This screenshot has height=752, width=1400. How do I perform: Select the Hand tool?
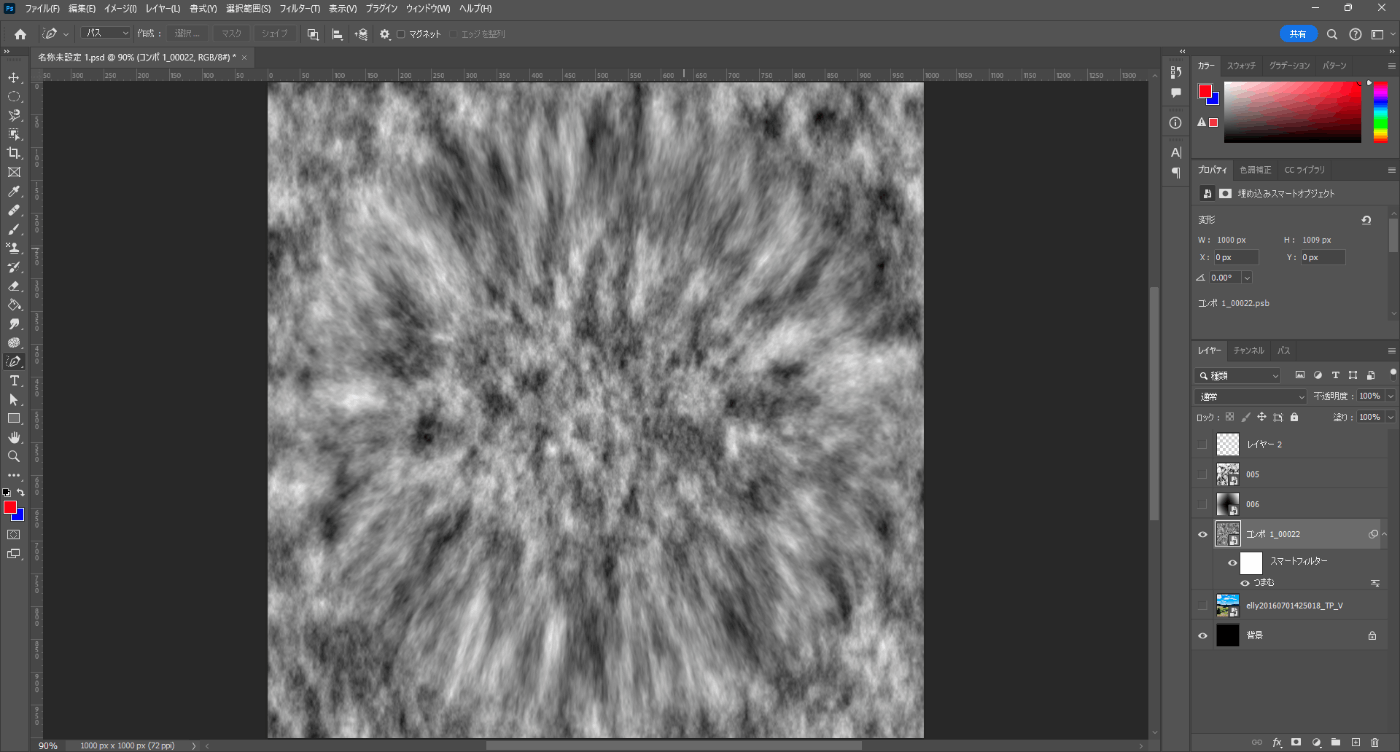[x=14, y=437]
